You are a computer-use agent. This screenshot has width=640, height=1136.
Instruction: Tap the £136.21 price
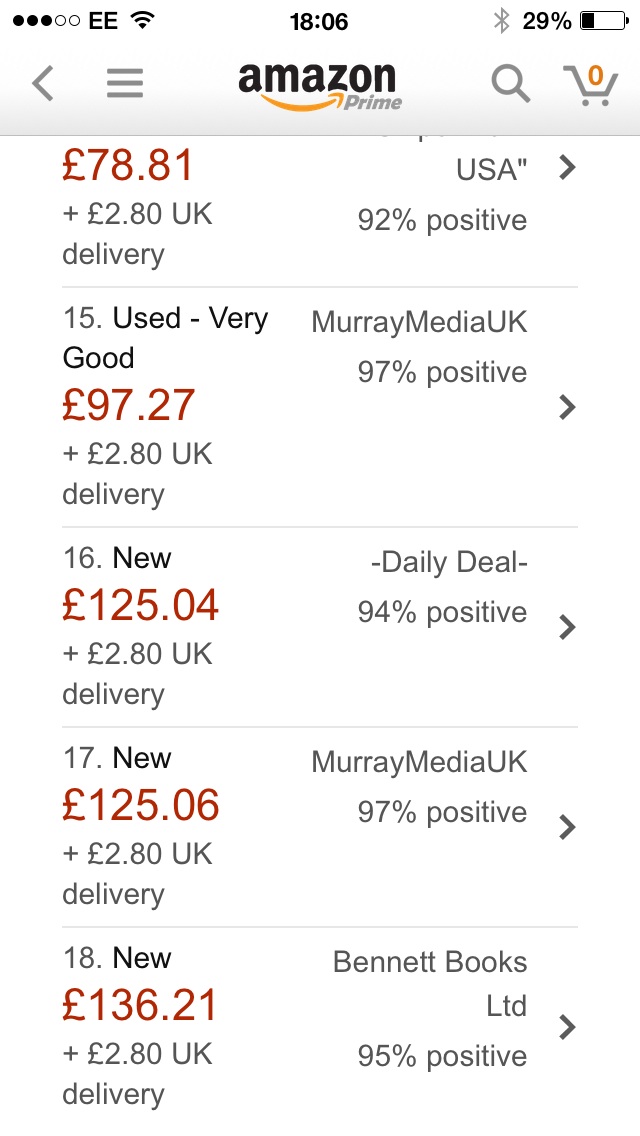140,1006
